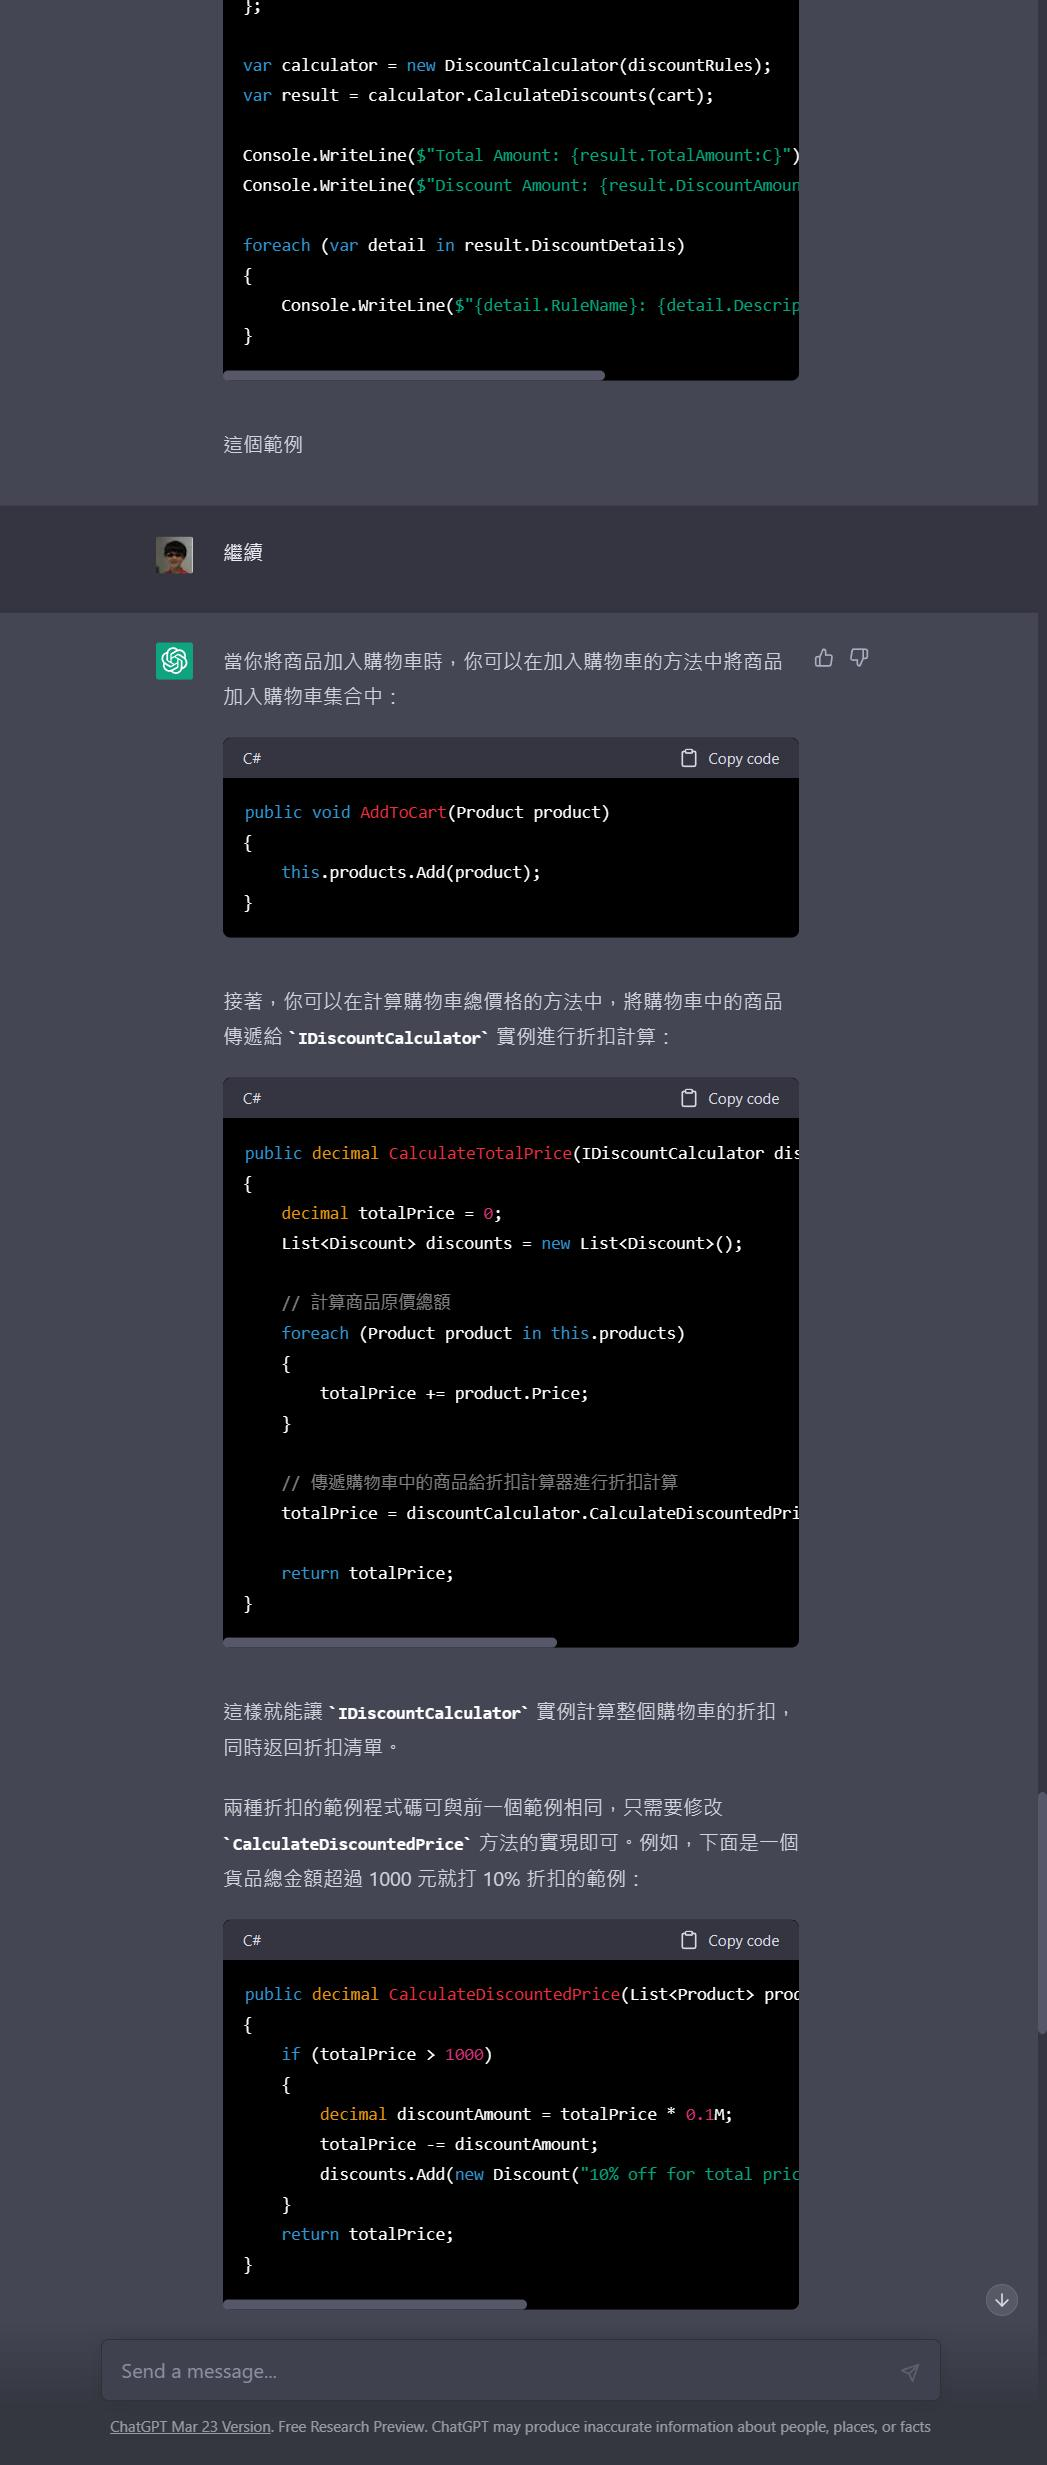Click the this.products.Add(product) code line
The height and width of the screenshot is (2465, 1047).
[x=410, y=873]
